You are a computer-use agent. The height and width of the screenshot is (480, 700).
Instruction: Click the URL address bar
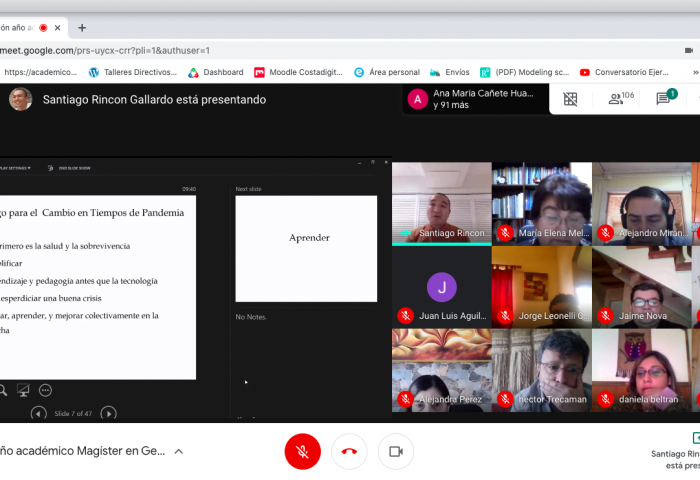tap(300, 50)
